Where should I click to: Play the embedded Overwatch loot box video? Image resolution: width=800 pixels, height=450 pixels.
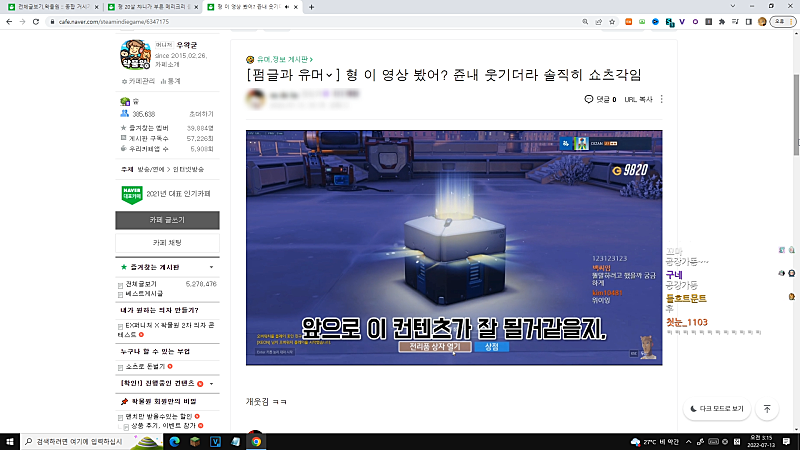[x=454, y=247]
